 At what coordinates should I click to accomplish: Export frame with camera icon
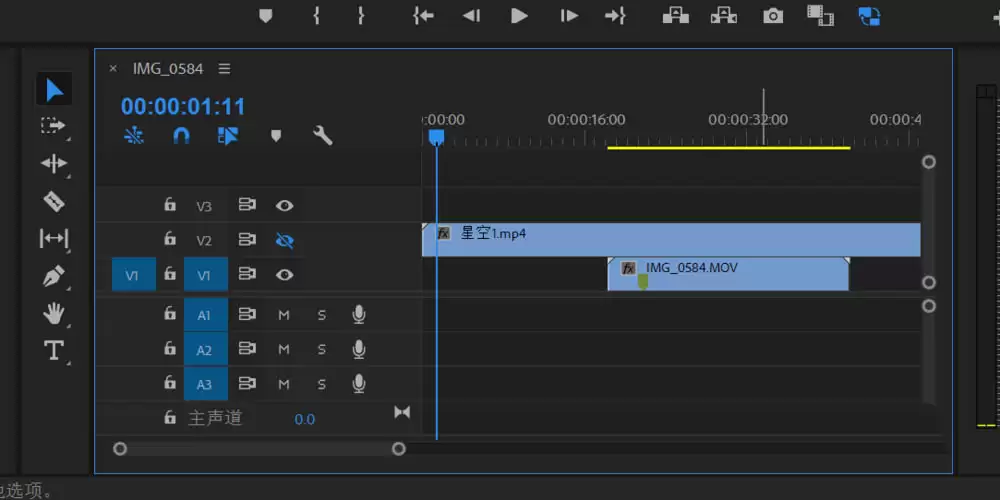pyautogui.click(x=773, y=16)
